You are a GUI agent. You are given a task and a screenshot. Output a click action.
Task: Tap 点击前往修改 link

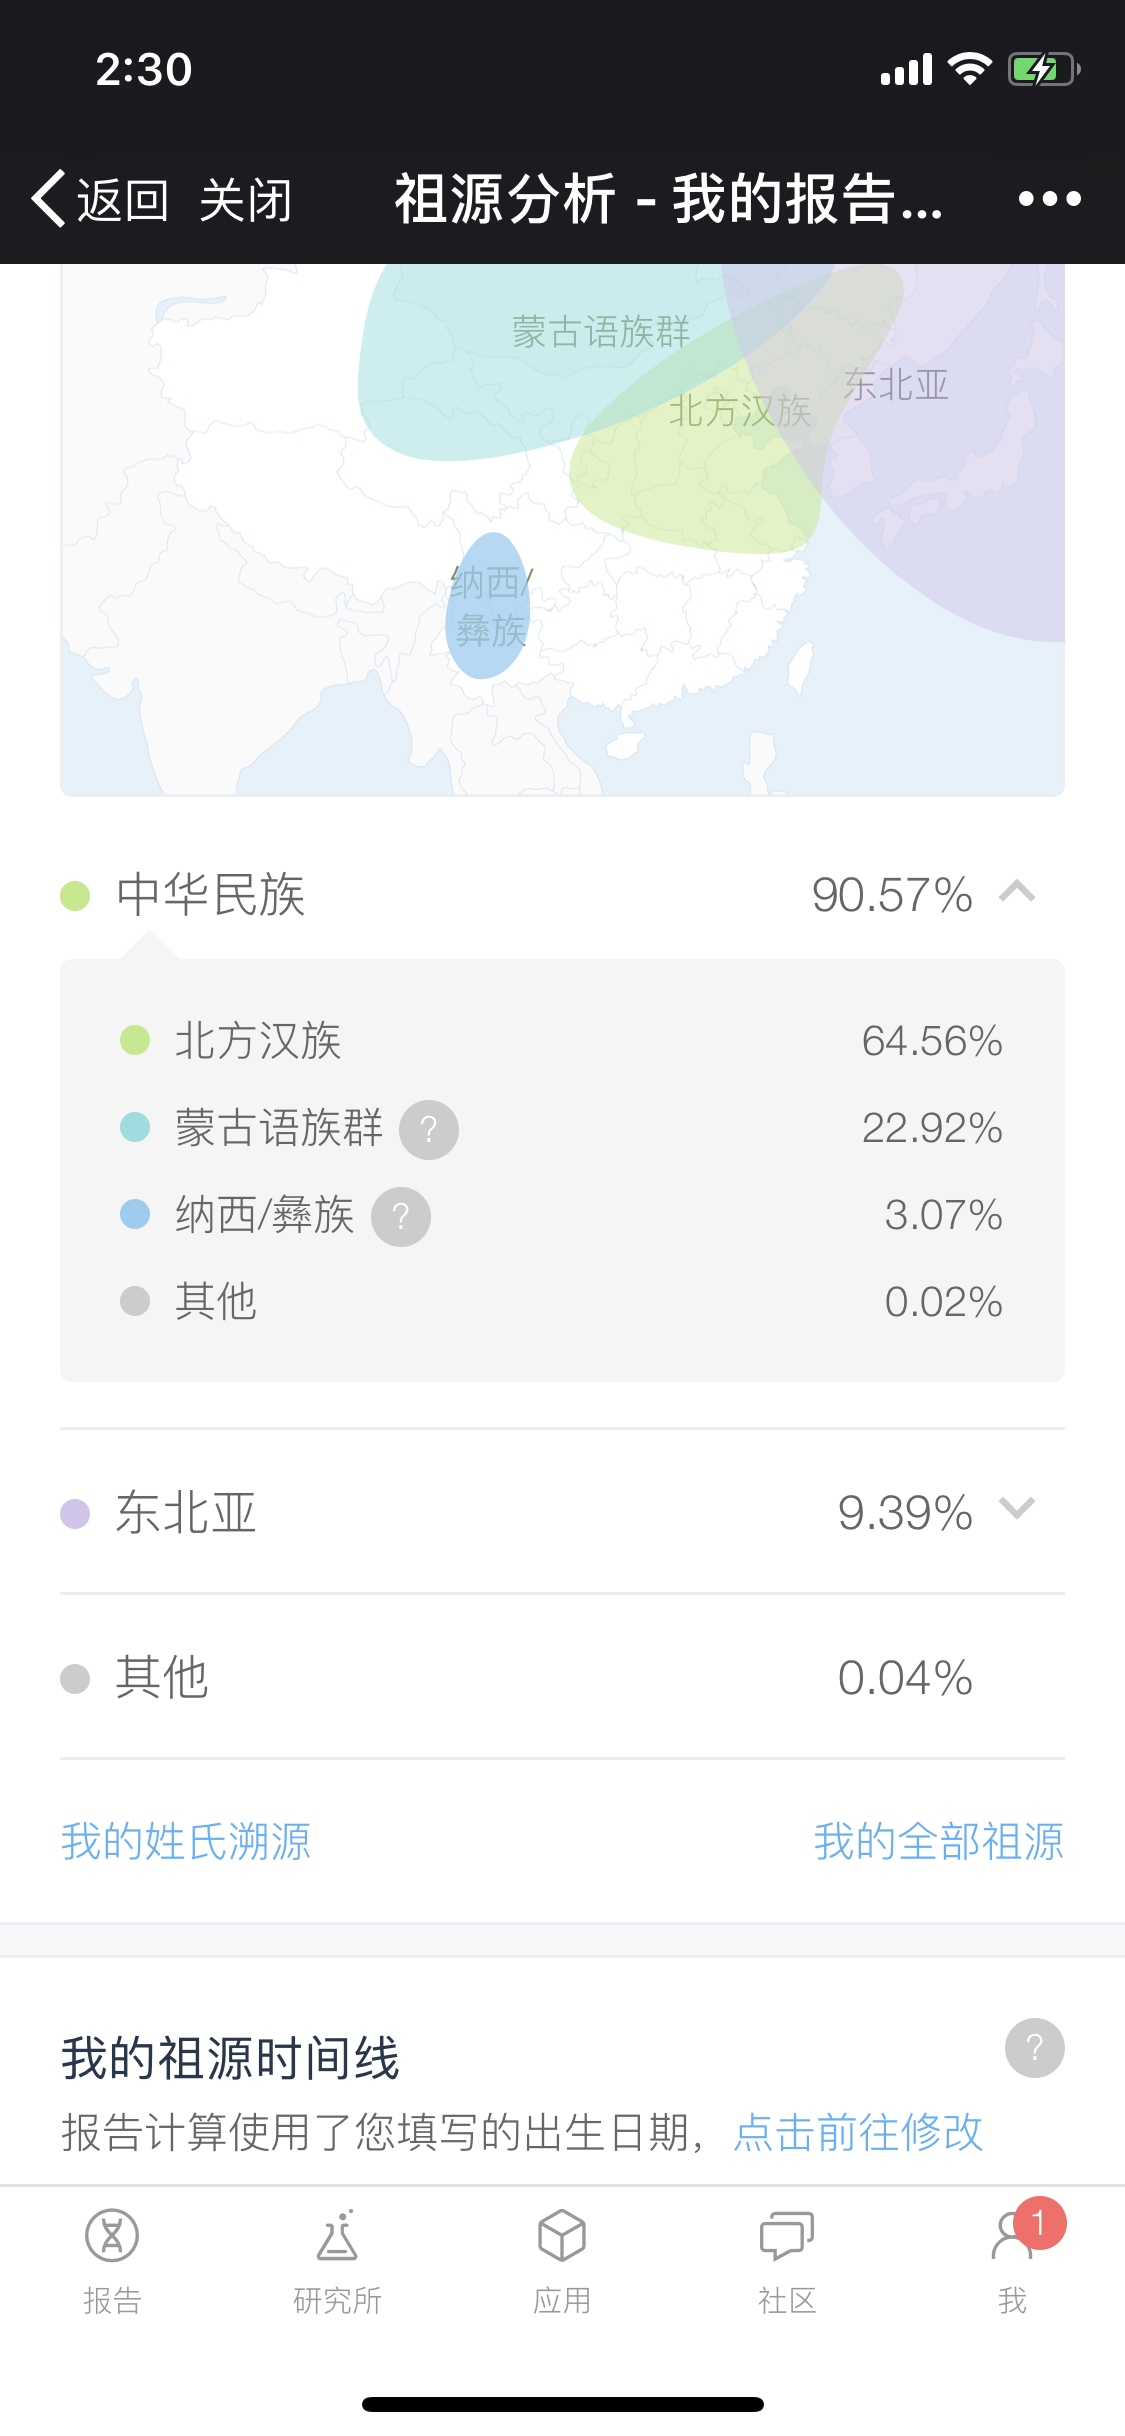coord(858,2132)
